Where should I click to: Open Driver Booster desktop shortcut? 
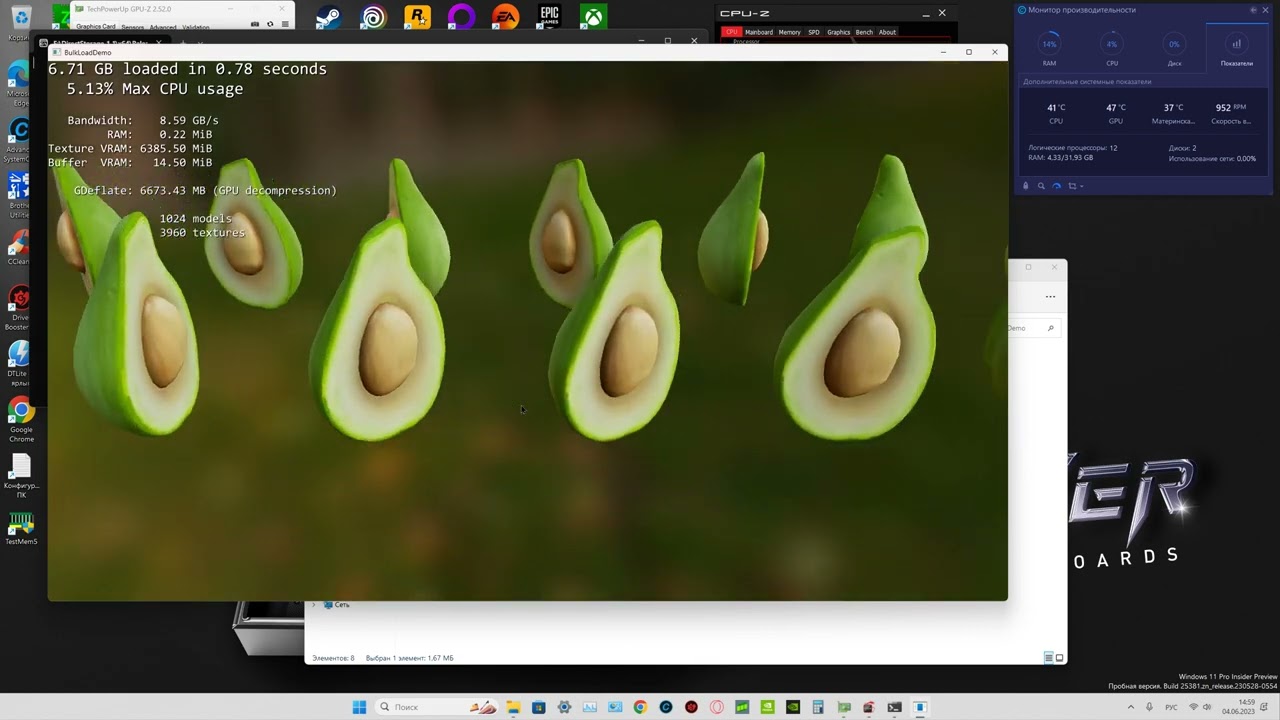(x=19, y=308)
